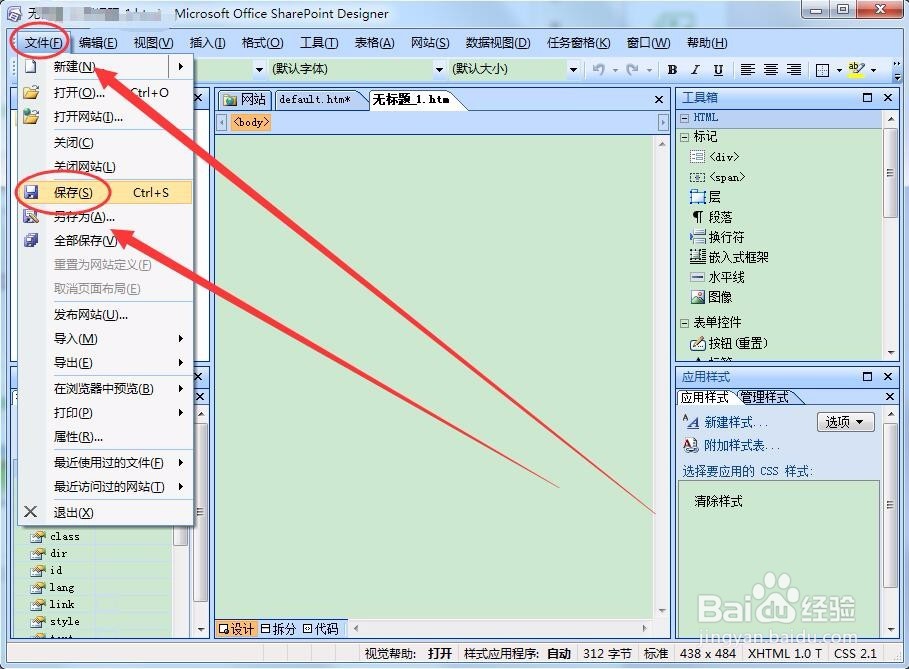909x669 pixels.
Task: Switch to 设计 design view
Action: (x=236, y=628)
